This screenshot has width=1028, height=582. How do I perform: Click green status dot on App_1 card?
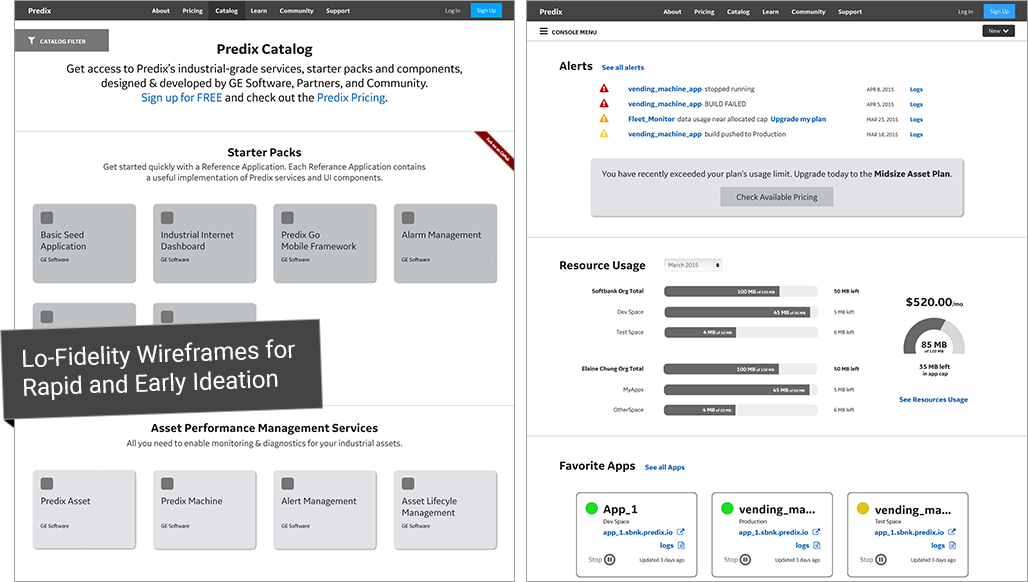tap(591, 508)
